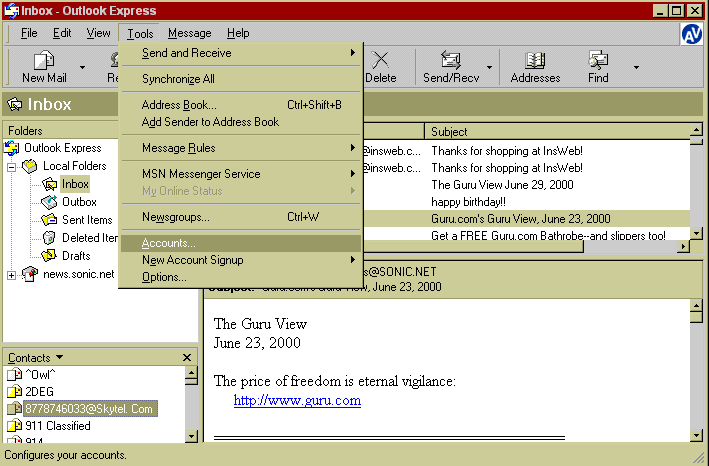Image resolution: width=709 pixels, height=466 pixels.
Task: Choose Newsgroups... from Tools menu
Action: (x=241, y=217)
